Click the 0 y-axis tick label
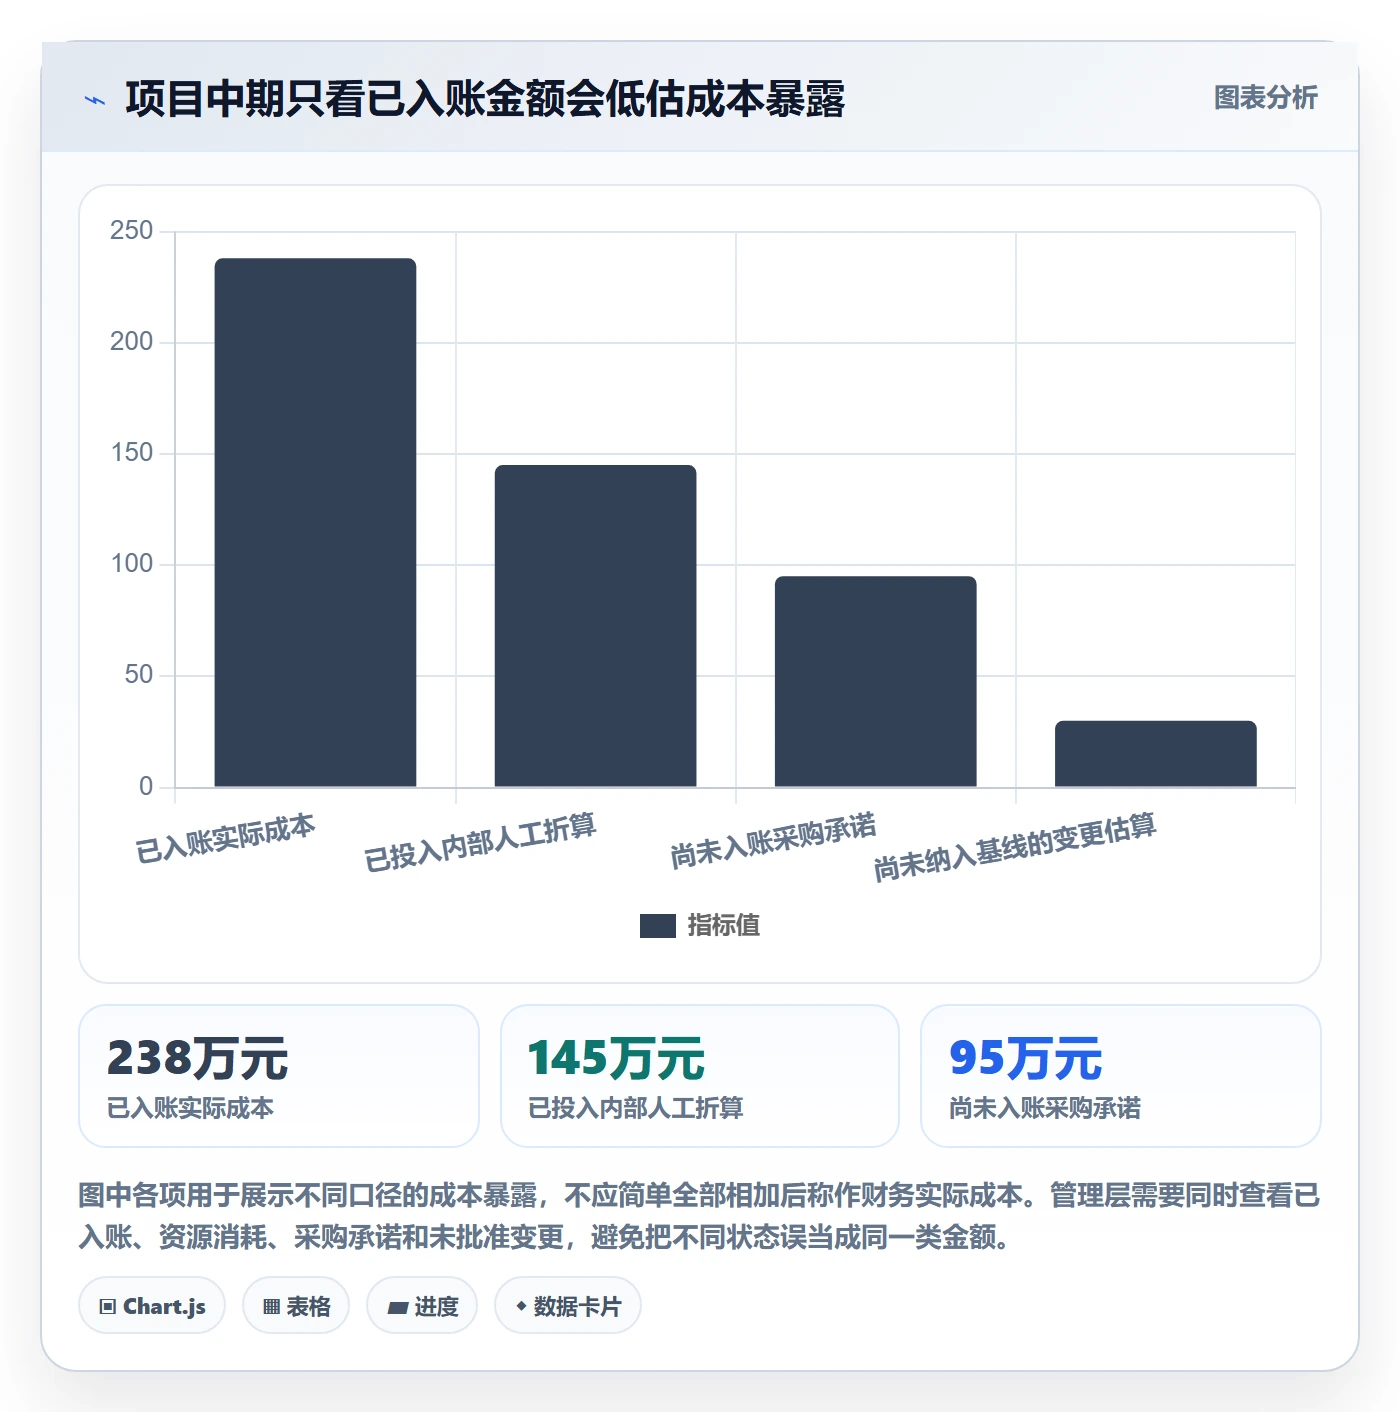The image size is (1400, 1412). pyautogui.click(x=146, y=787)
